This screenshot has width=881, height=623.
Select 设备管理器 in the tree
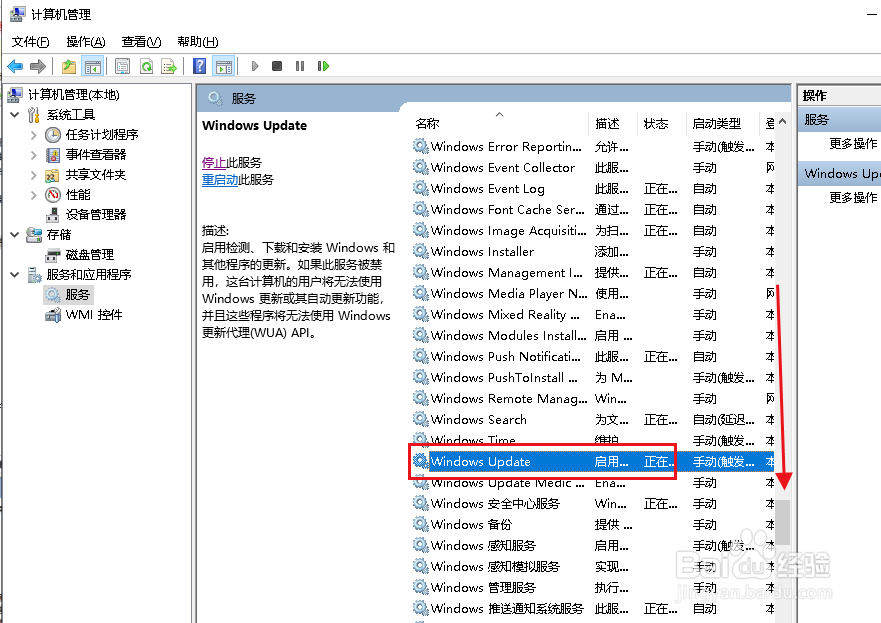point(96,215)
